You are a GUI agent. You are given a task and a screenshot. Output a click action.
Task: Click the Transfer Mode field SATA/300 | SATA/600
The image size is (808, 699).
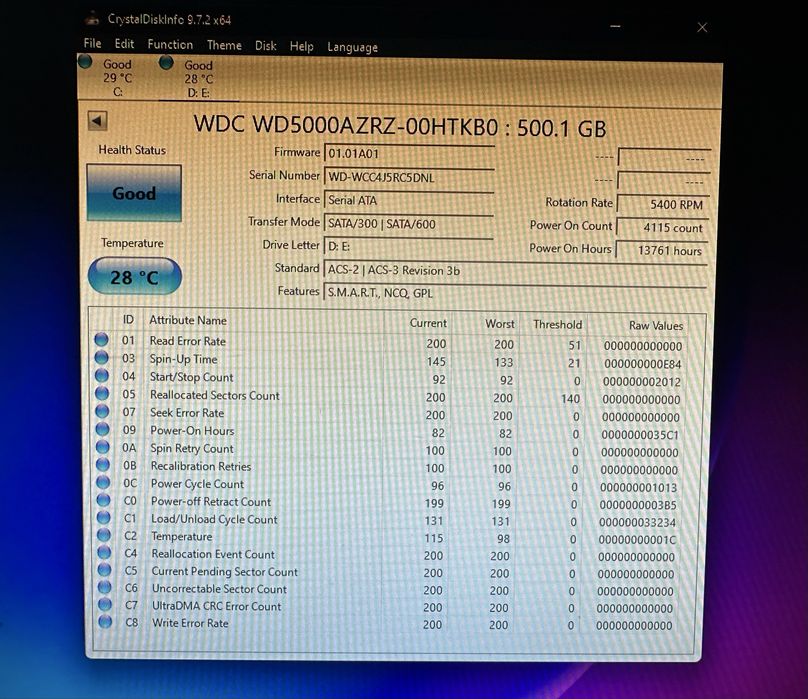(x=409, y=224)
